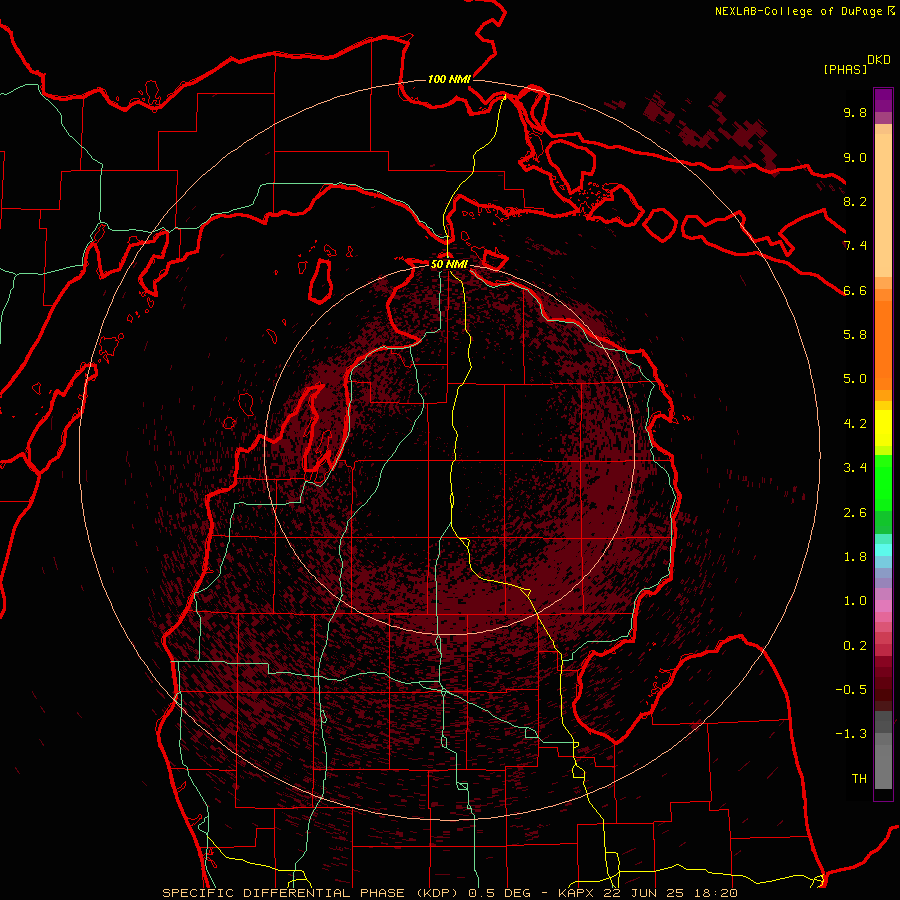Click the dark purple band atop the color bar
The image size is (900, 900).
883,100
